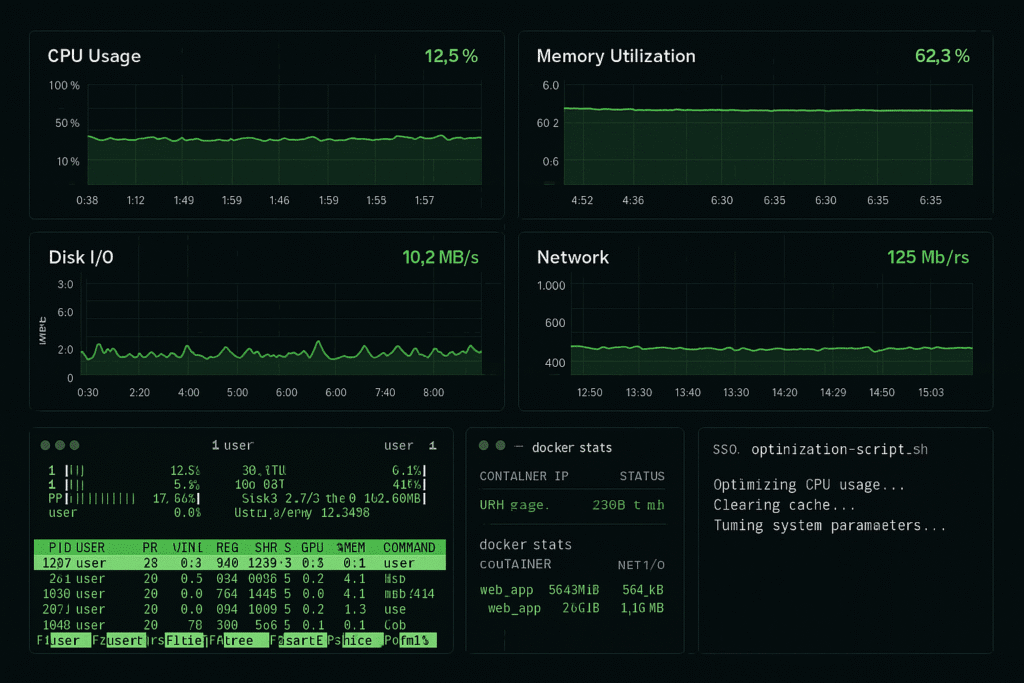Expand the STATUS column in docker stats

coord(642,476)
